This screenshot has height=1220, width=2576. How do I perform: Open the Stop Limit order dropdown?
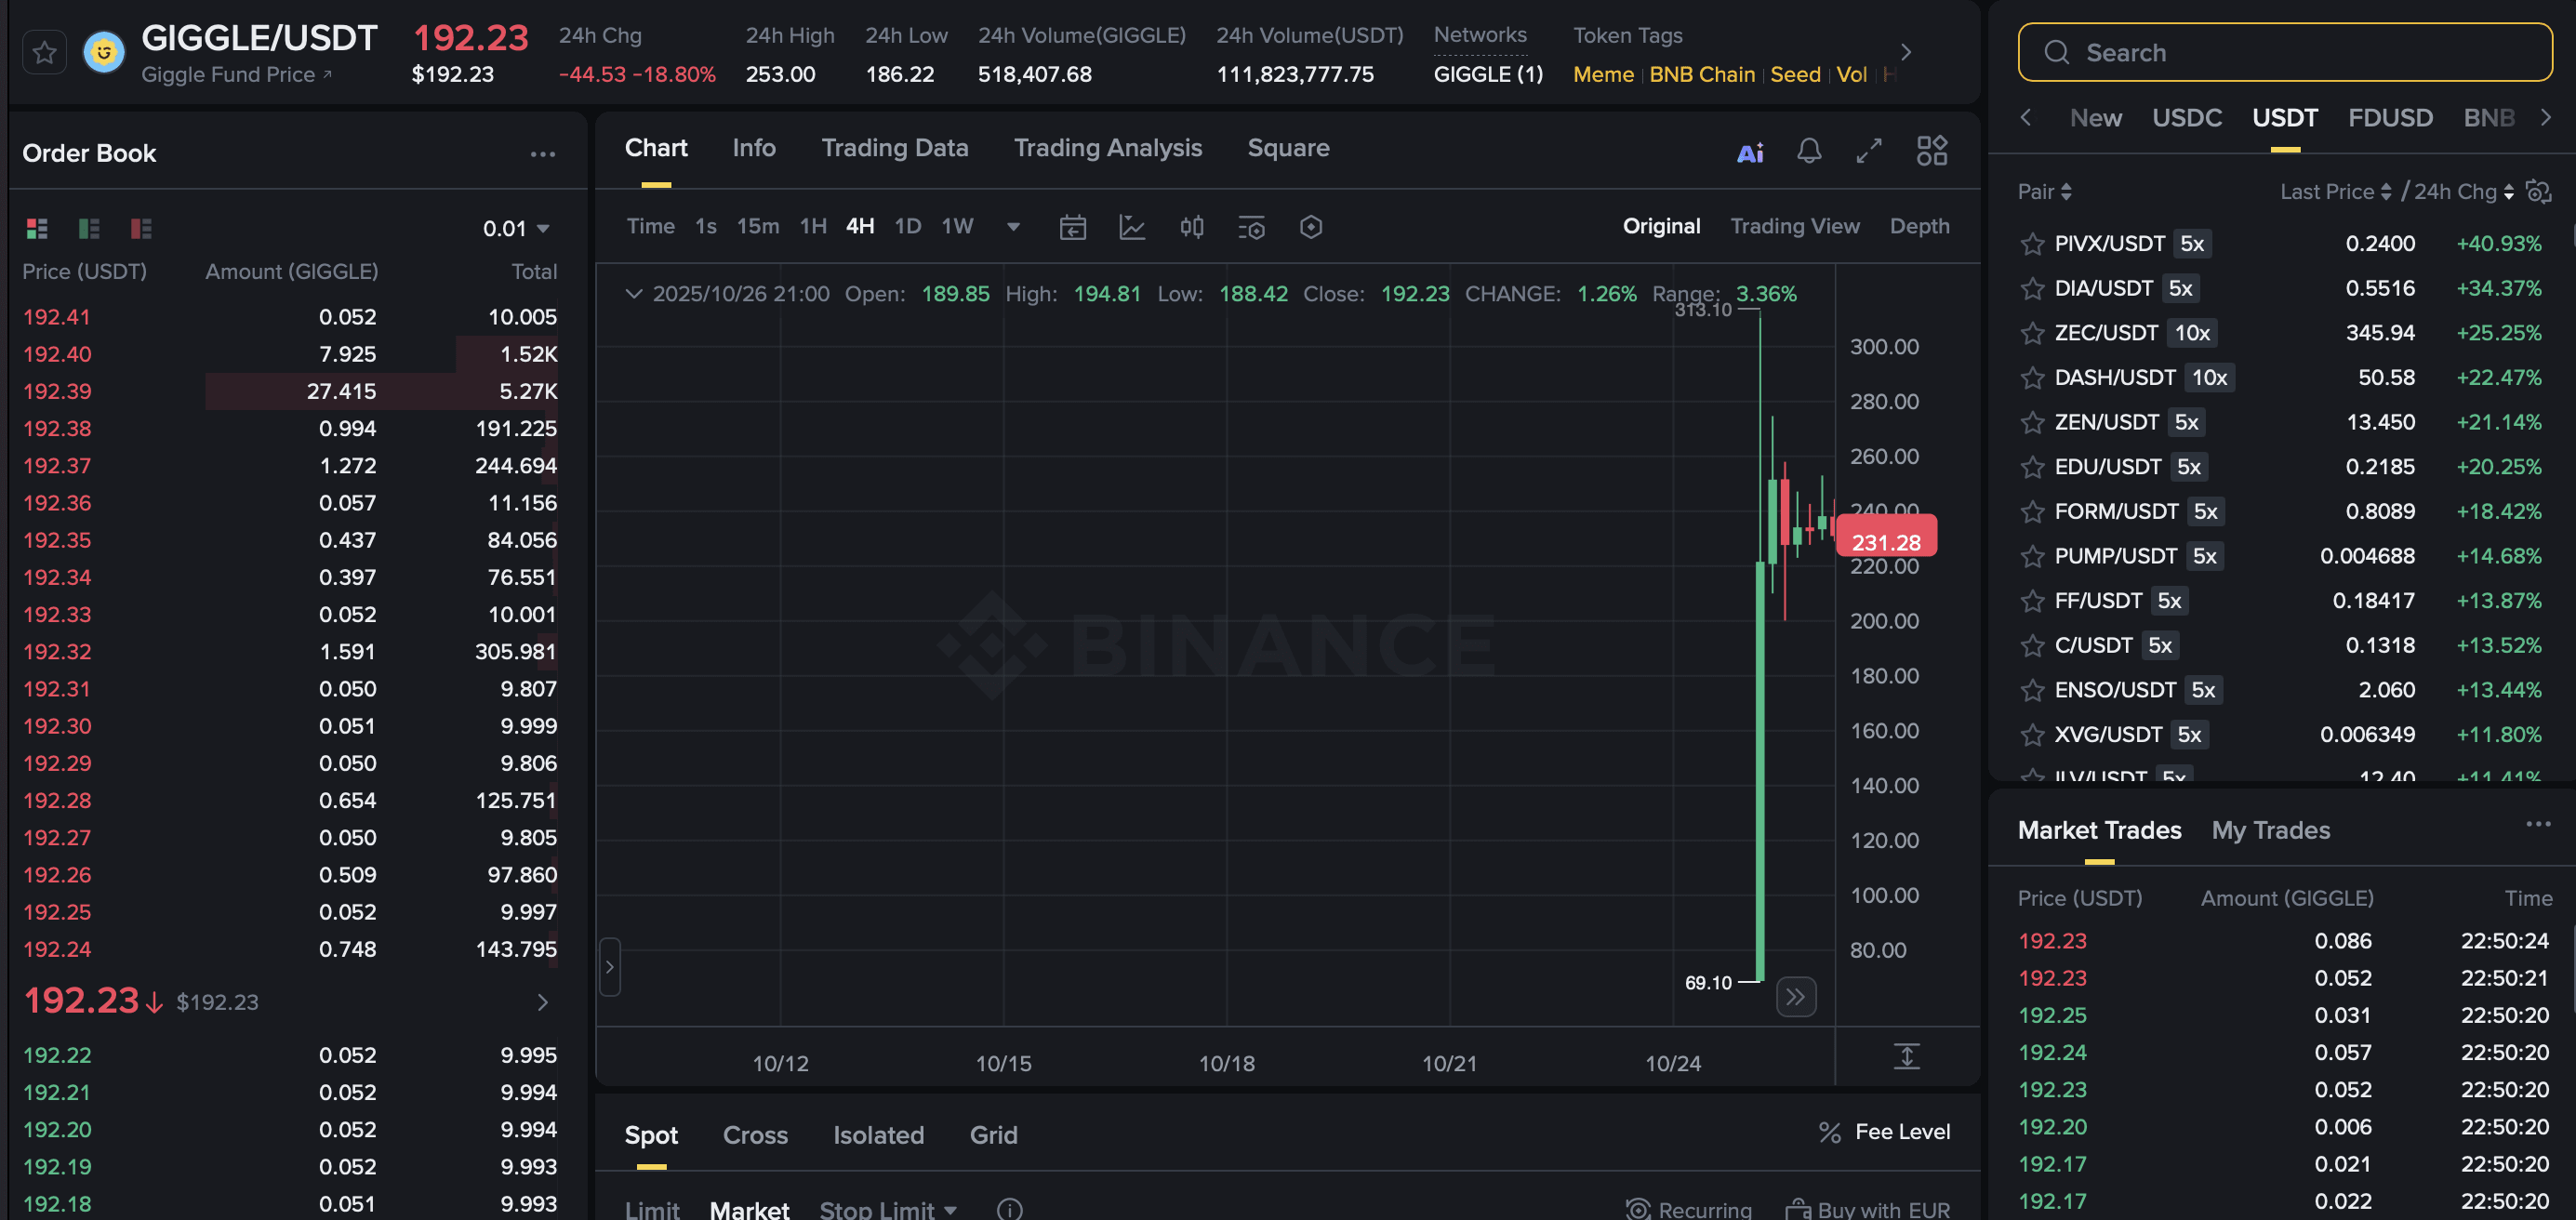tap(888, 1209)
